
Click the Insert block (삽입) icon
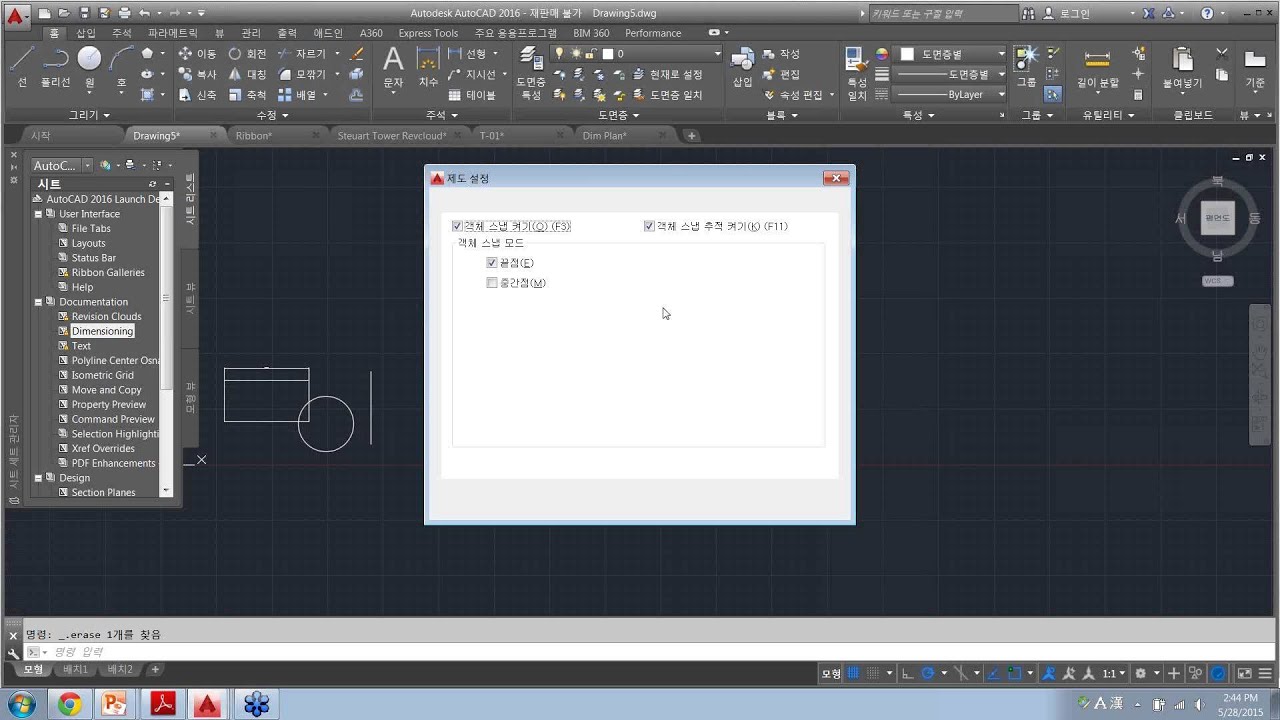point(742,66)
